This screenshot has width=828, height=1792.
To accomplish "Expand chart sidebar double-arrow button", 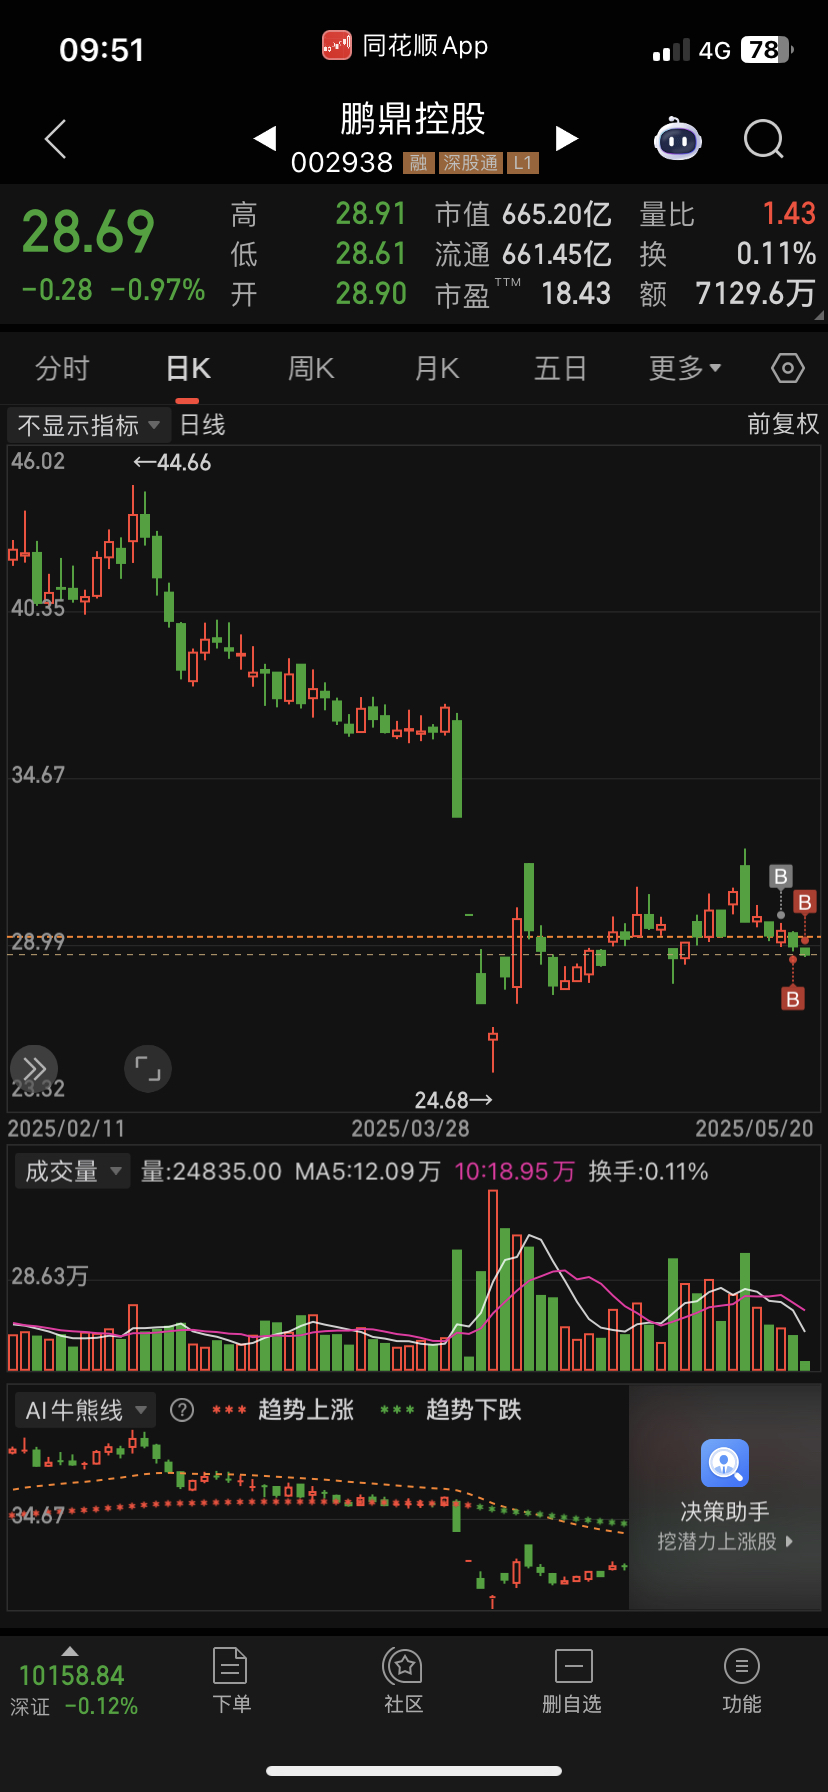I will point(34,1068).
